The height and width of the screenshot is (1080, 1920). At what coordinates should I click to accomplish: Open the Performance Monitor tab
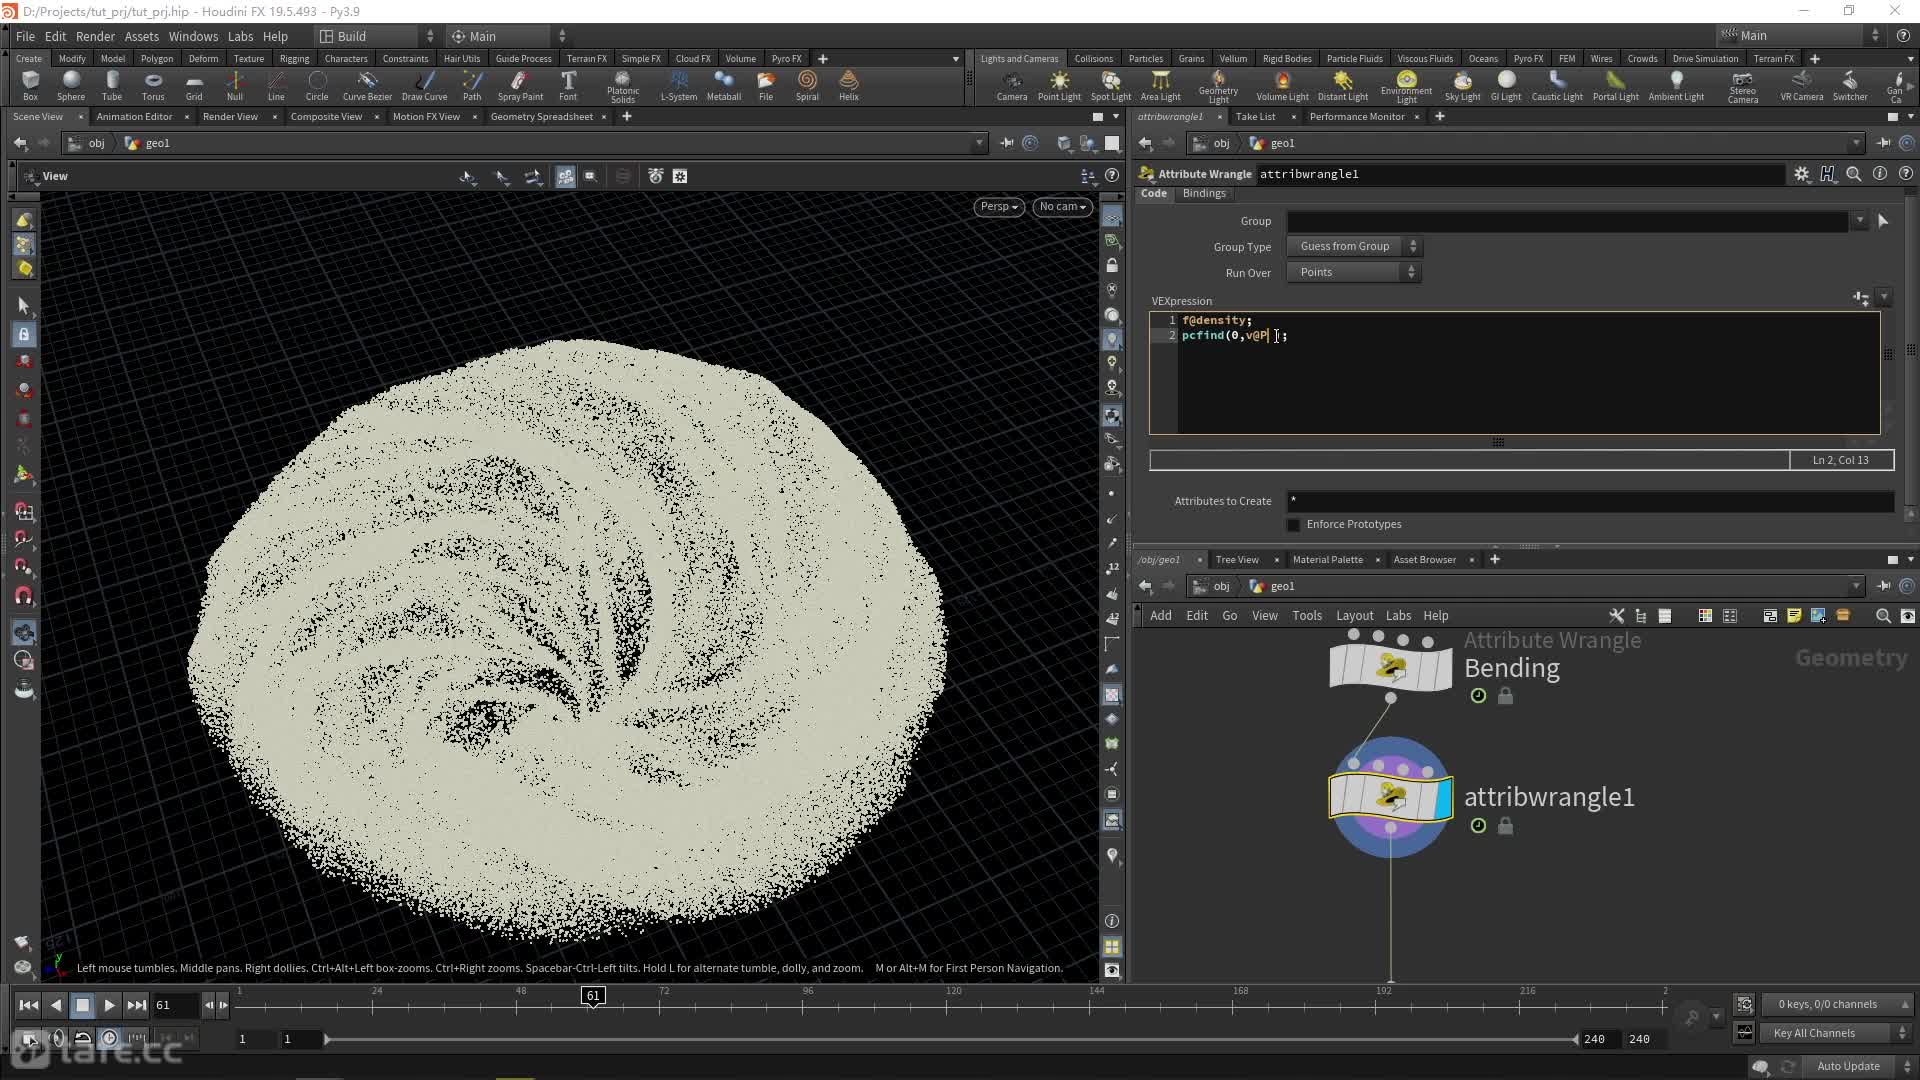pos(1356,117)
